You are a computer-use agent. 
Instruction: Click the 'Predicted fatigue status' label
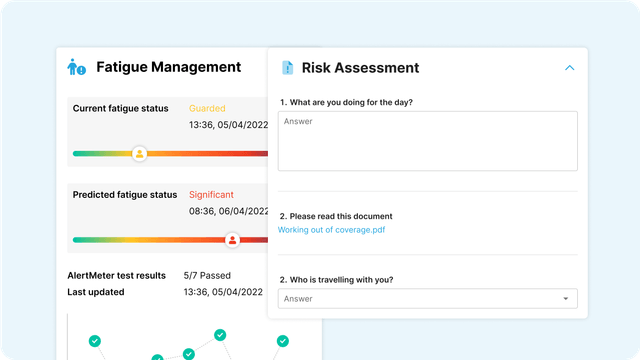tap(125, 195)
